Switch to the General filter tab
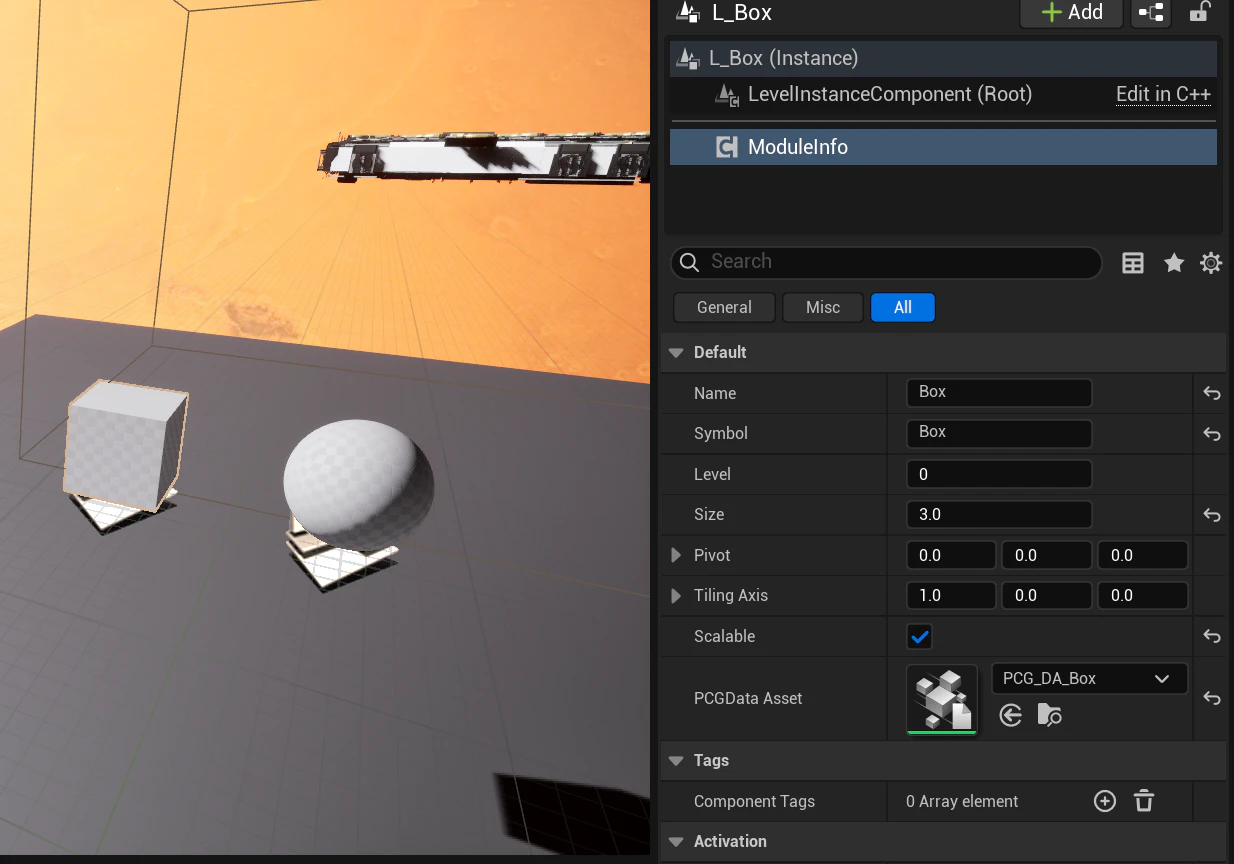The width and height of the screenshot is (1234, 864). click(x=725, y=307)
